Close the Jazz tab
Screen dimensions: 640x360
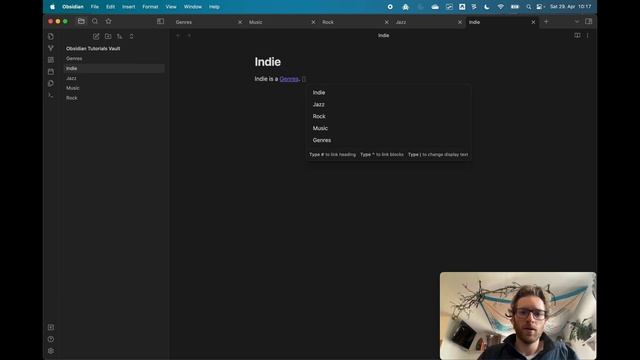pyautogui.click(x=460, y=22)
